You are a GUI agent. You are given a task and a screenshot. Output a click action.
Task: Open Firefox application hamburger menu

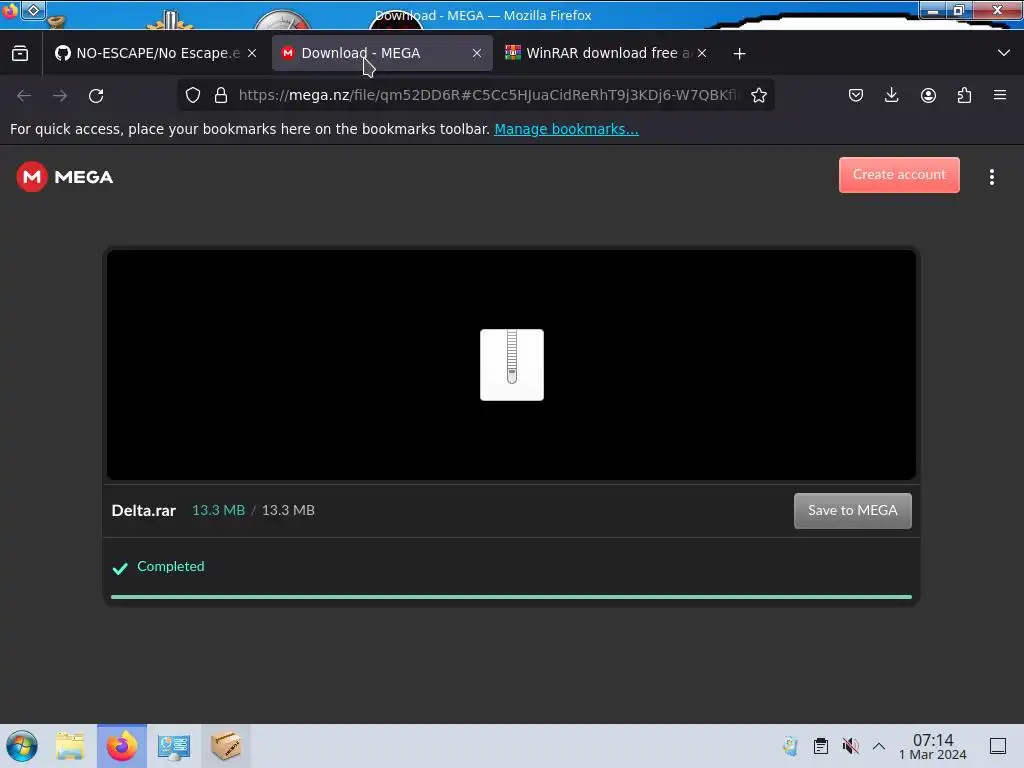1000,95
